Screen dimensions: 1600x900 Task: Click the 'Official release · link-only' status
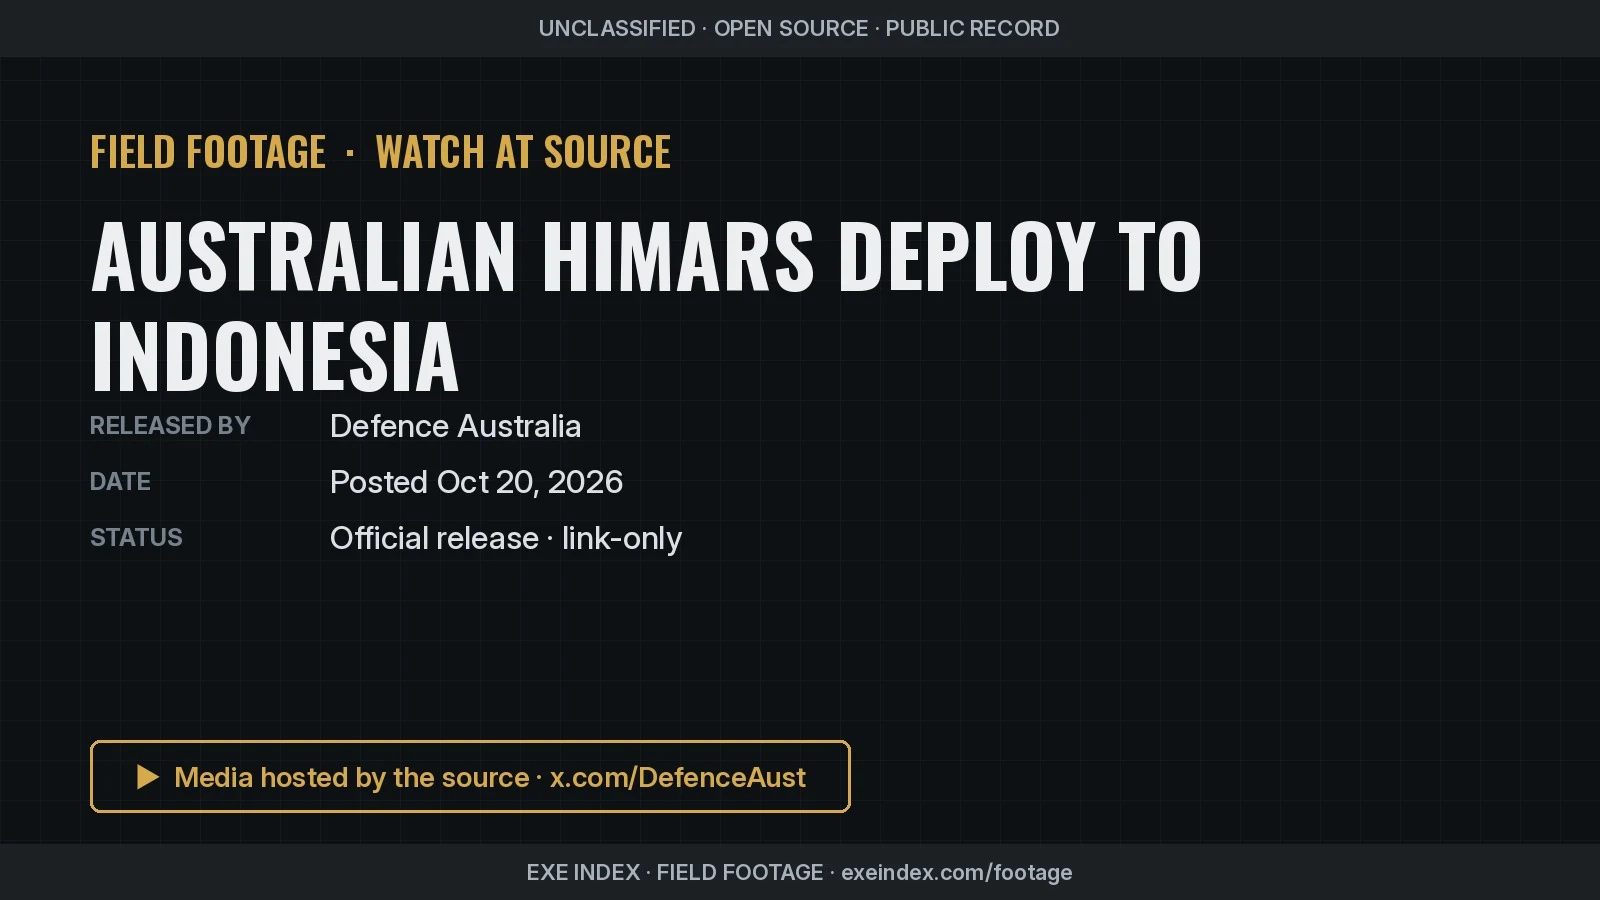pos(506,538)
